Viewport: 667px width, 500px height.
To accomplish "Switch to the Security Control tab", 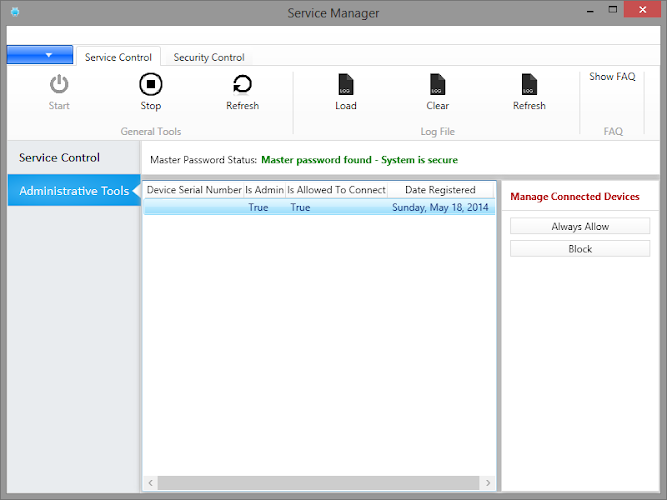I will point(209,57).
